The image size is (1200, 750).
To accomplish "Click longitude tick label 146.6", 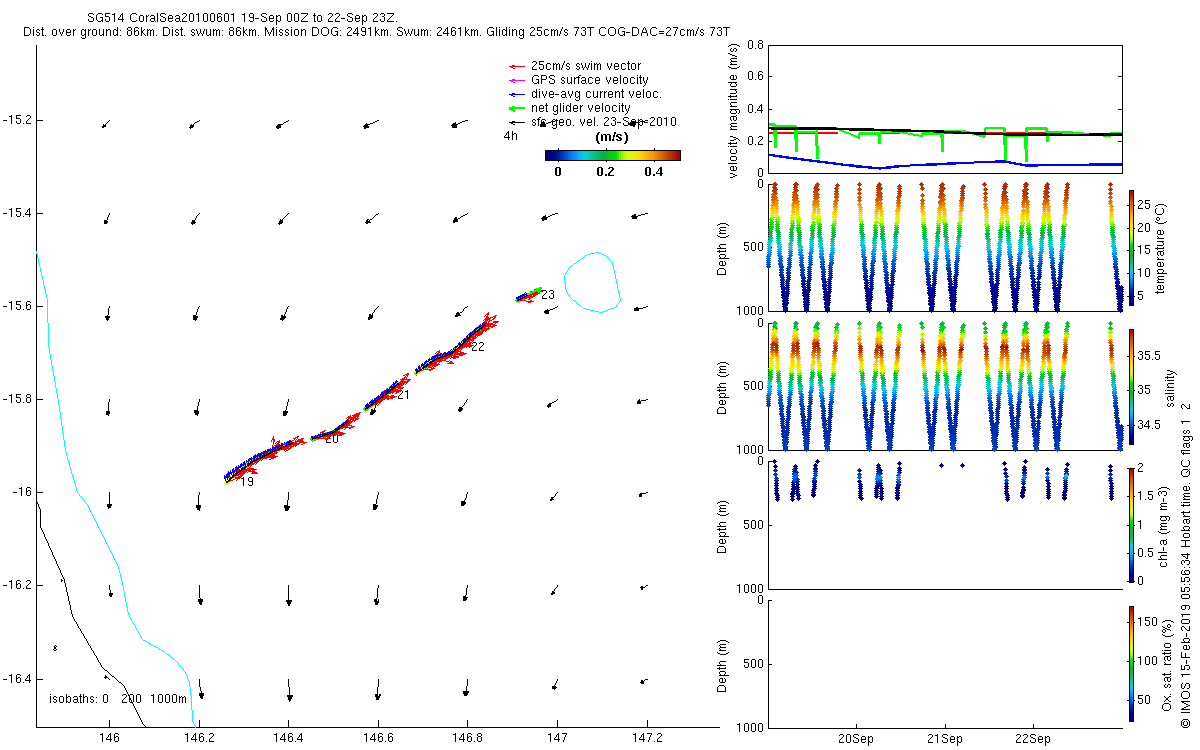I will click(378, 738).
